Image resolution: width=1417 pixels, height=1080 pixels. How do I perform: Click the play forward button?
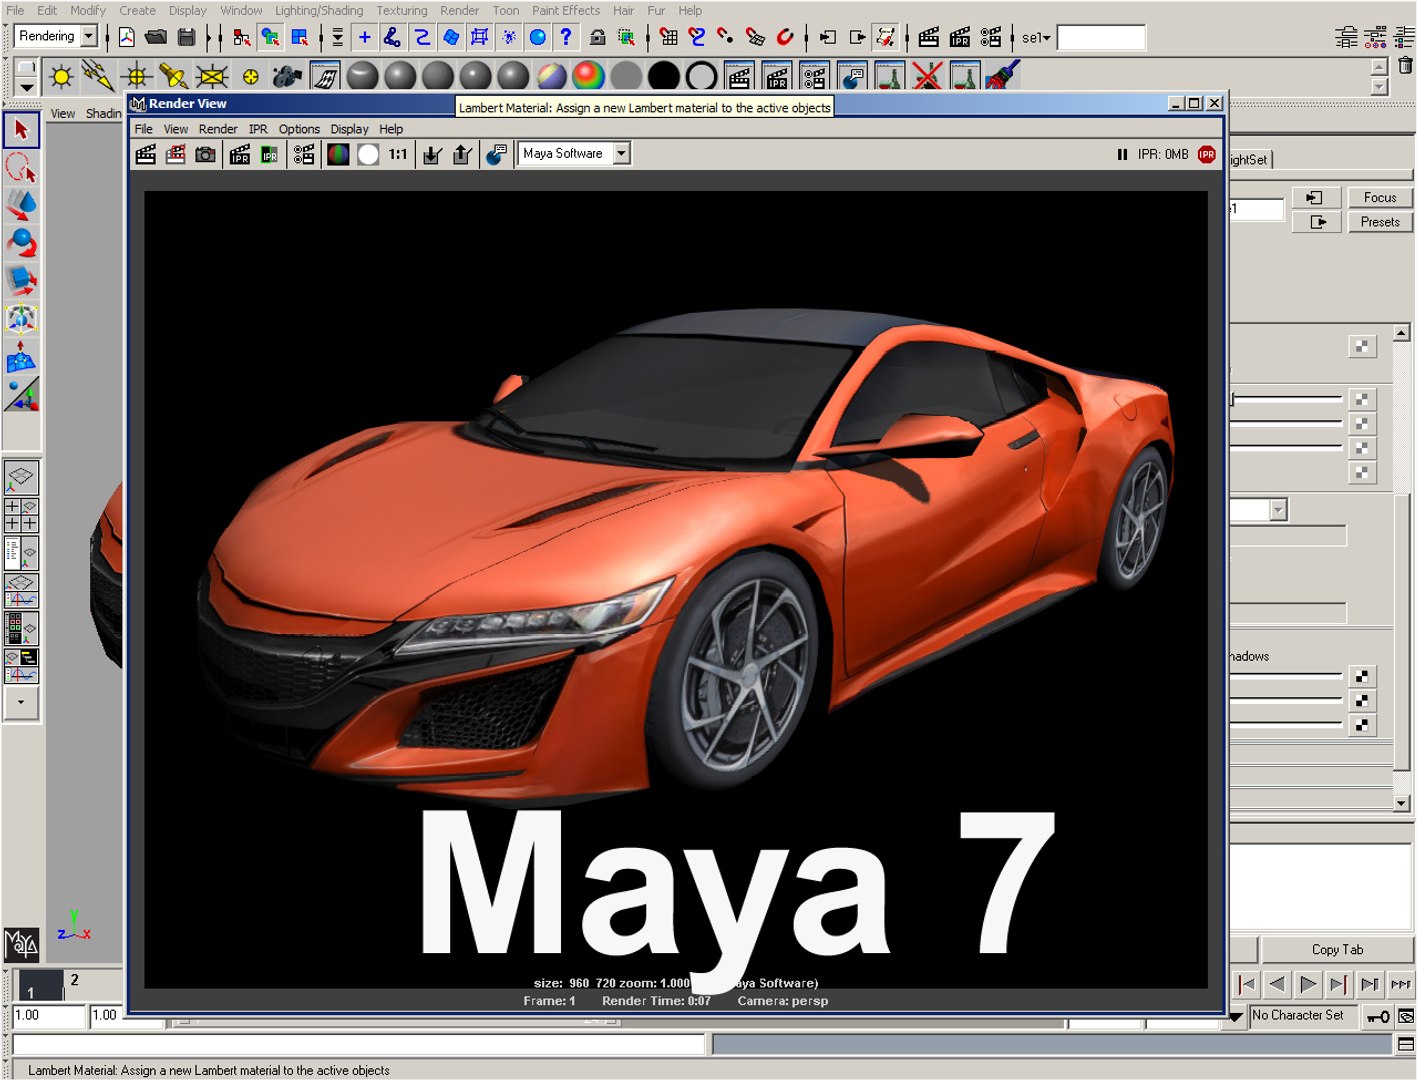1307,984
